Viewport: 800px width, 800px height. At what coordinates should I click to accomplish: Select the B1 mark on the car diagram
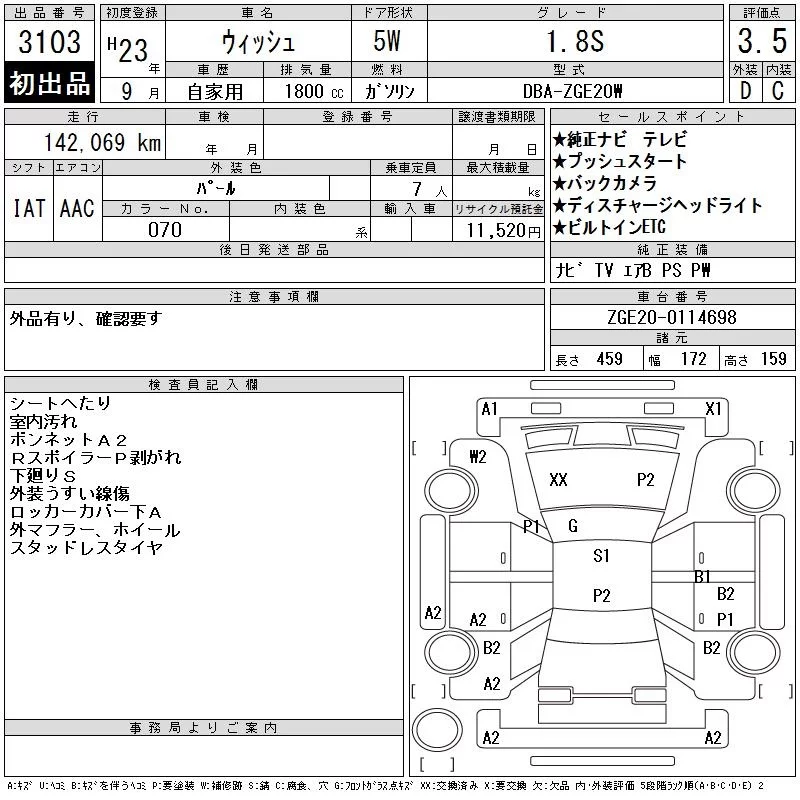(x=702, y=577)
